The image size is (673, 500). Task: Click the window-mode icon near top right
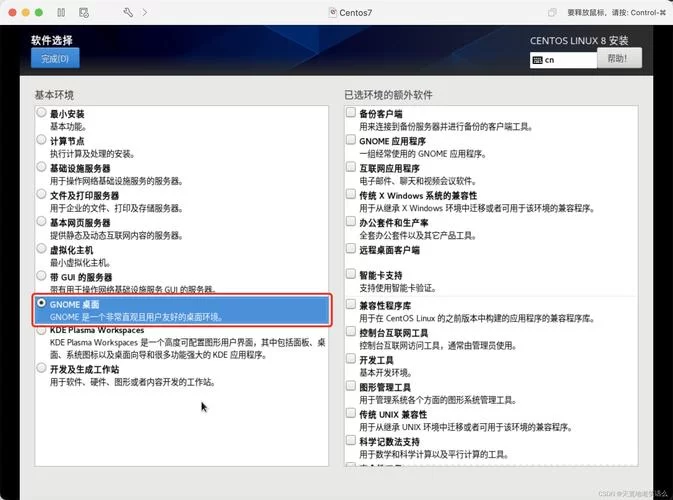coord(552,12)
